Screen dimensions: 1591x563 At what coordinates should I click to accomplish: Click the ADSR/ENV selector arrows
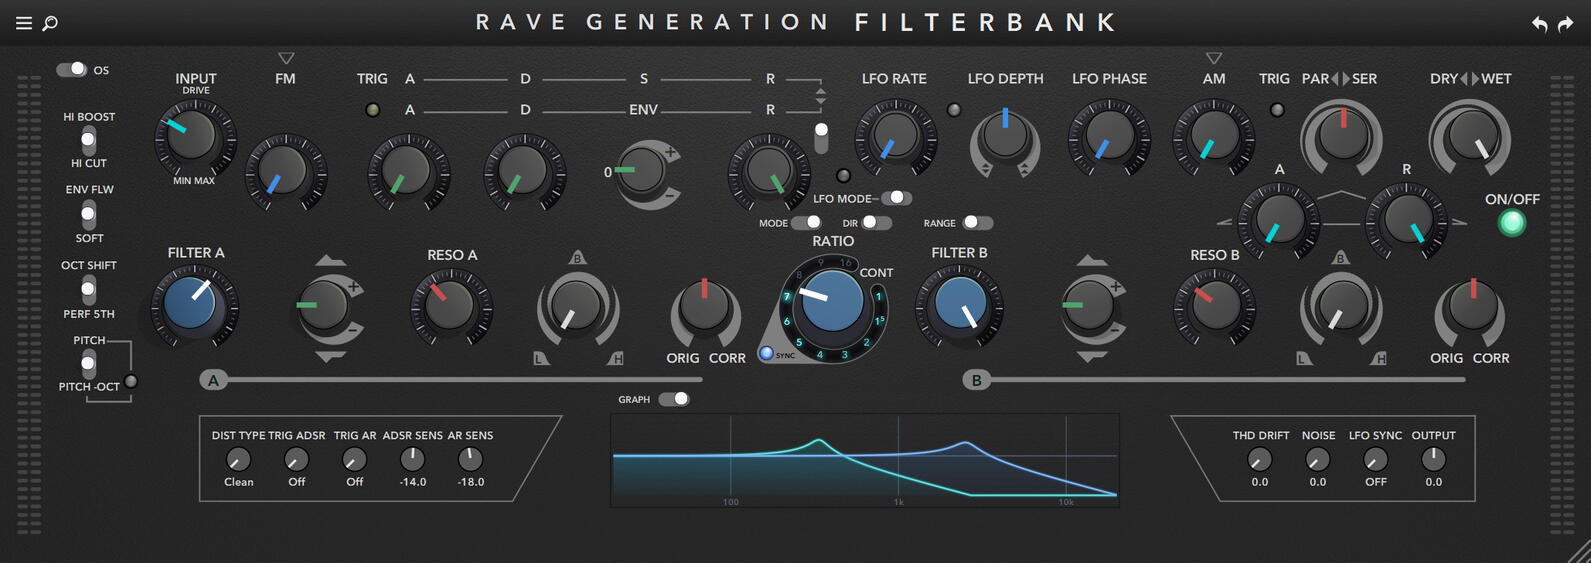point(821,97)
